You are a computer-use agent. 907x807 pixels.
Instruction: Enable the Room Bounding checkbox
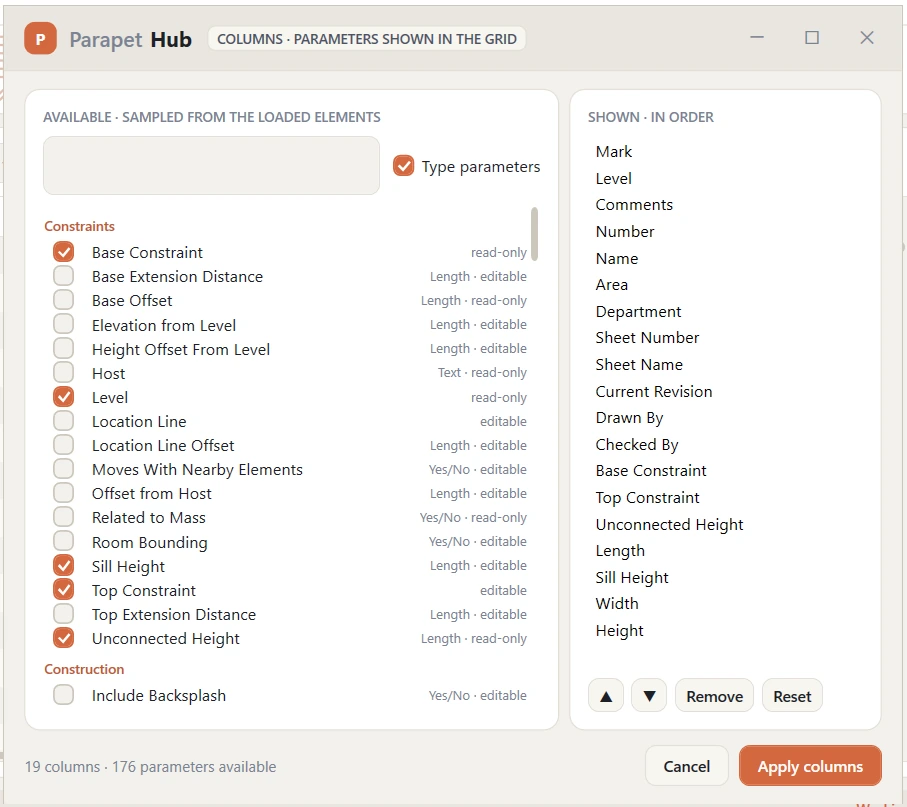(x=64, y=541)
